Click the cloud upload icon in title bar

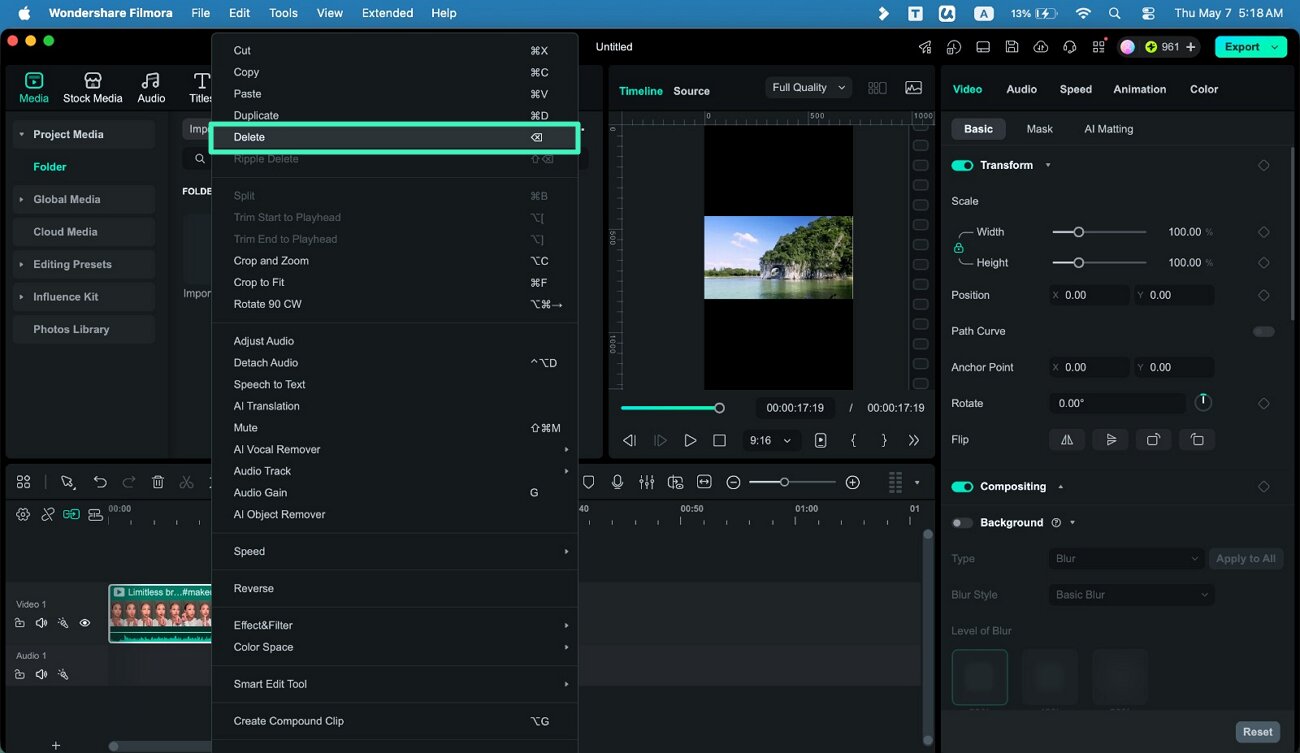pyautogui.click(x=1041, y=47)
